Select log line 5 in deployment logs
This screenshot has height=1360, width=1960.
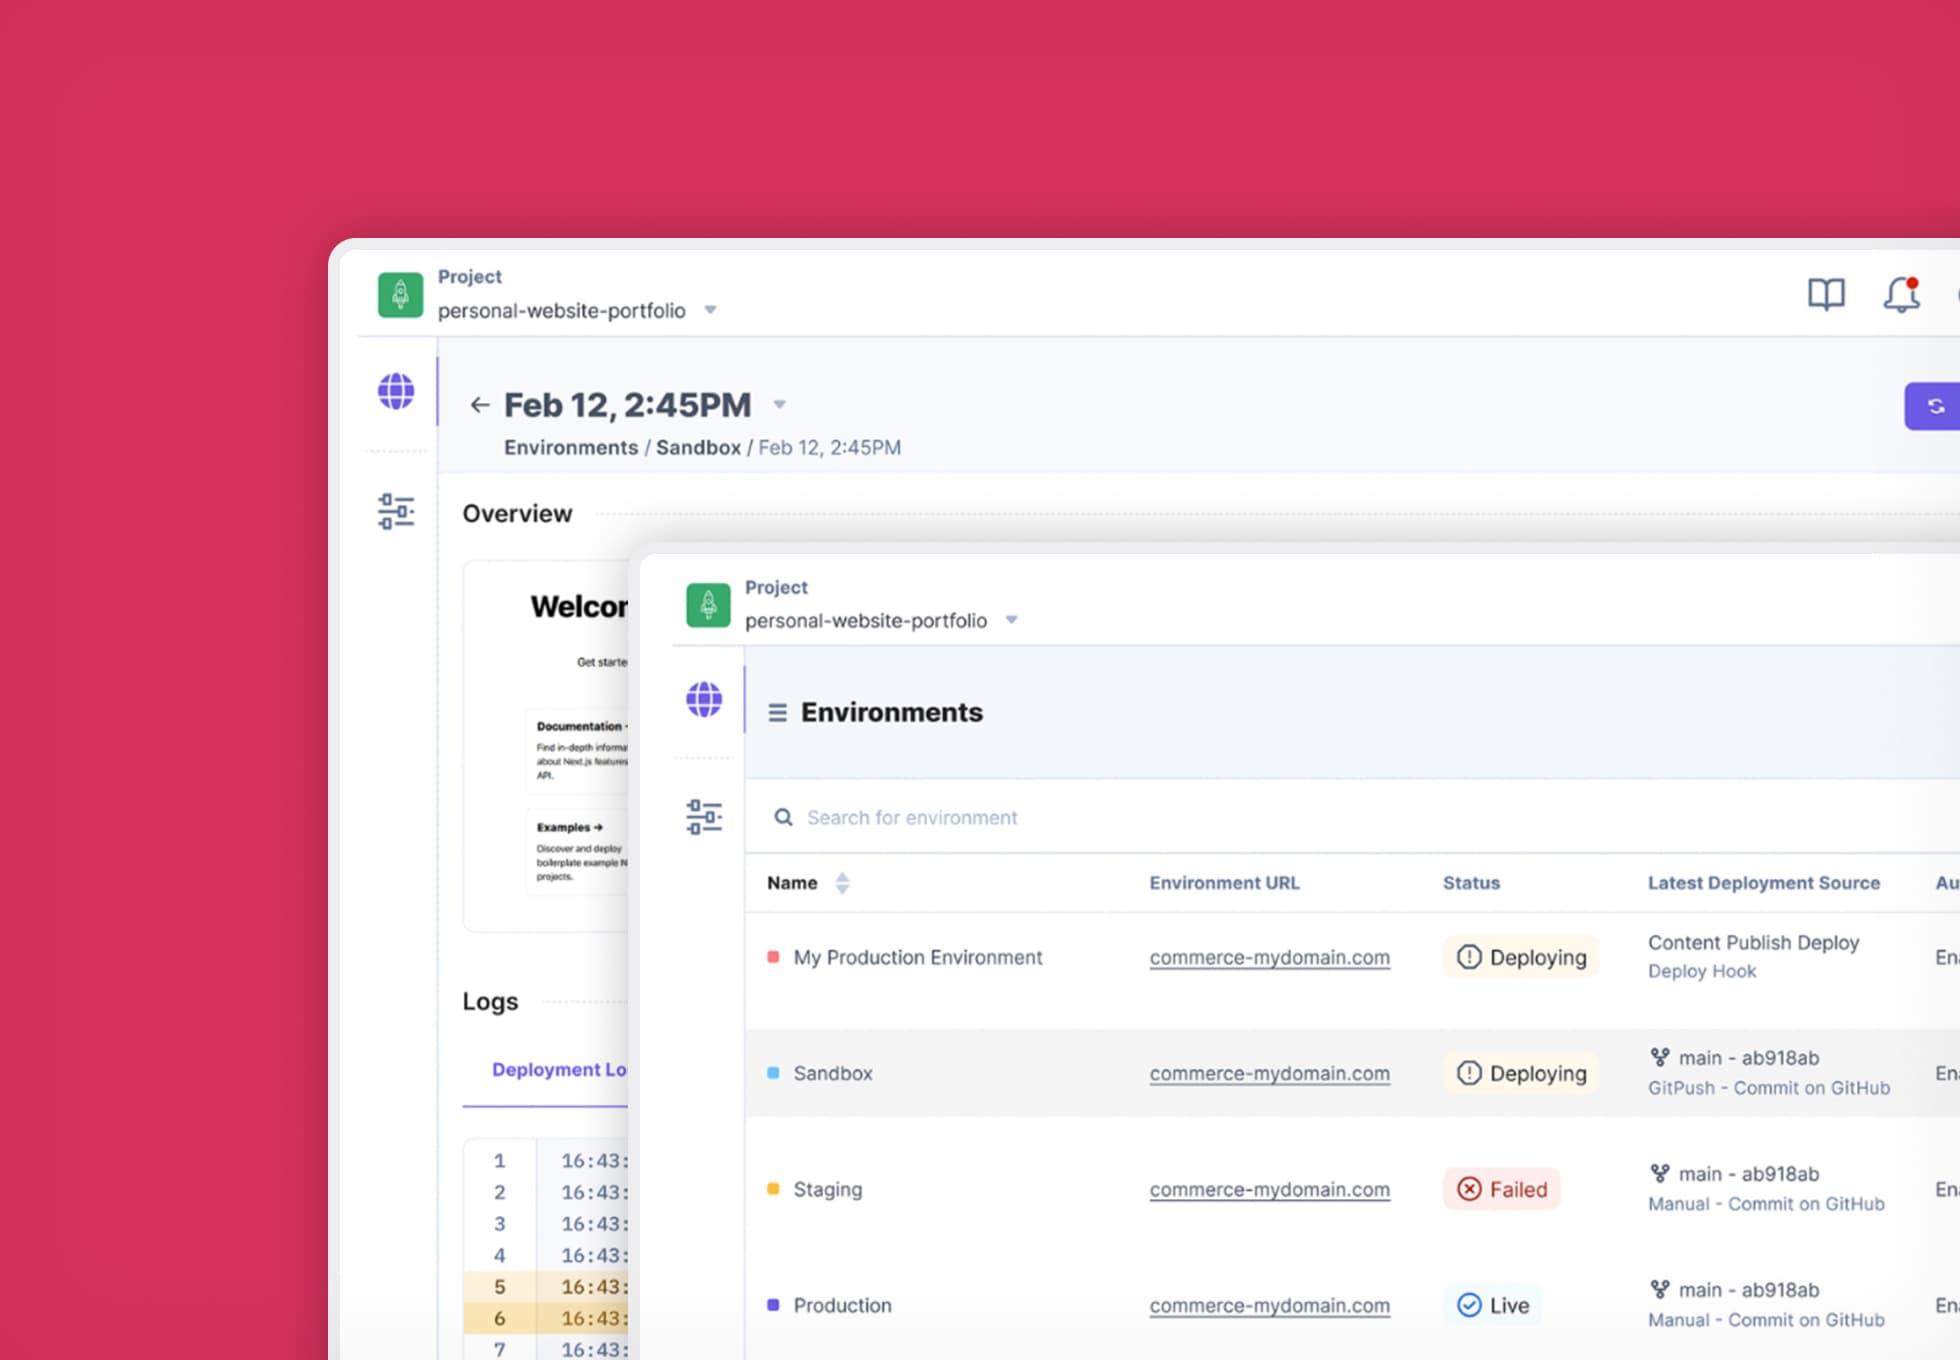pos(546,1287)
